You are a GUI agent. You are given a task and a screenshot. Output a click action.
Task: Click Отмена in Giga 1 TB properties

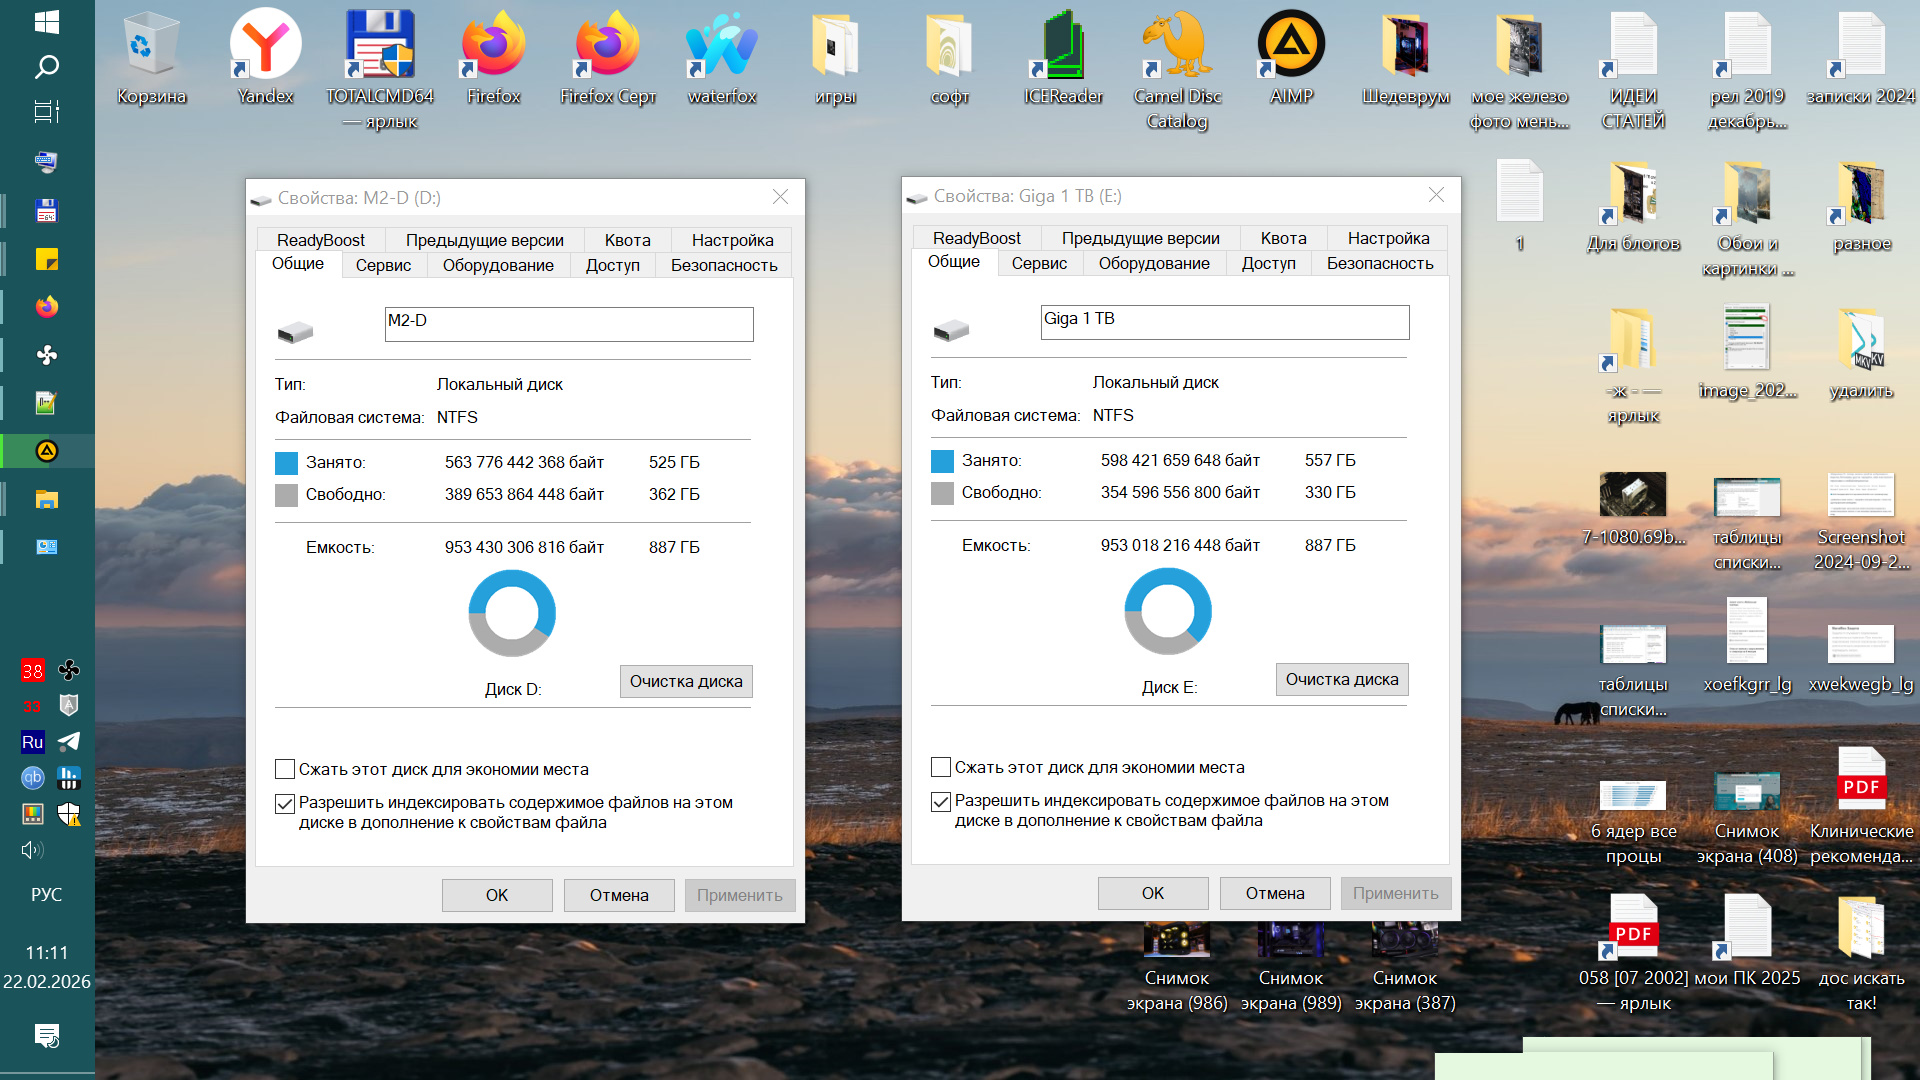click(1274, 893)
